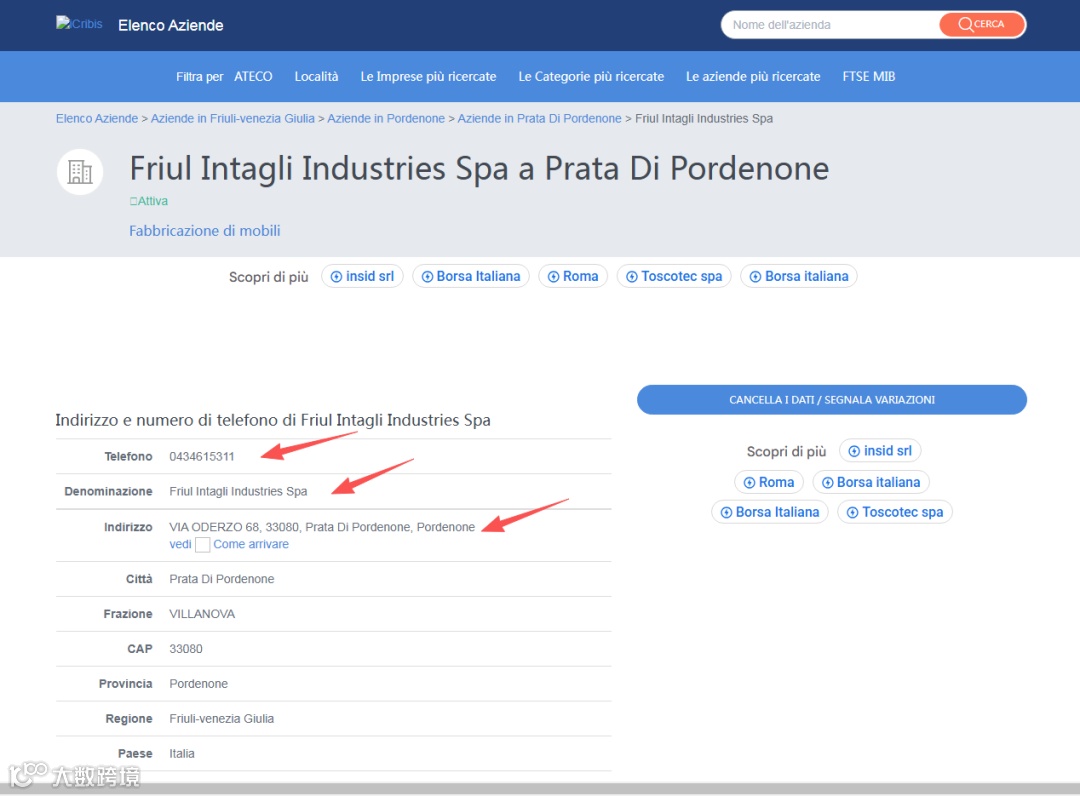
Task: Click the Cribis logo image
Action: click(79, 23)
